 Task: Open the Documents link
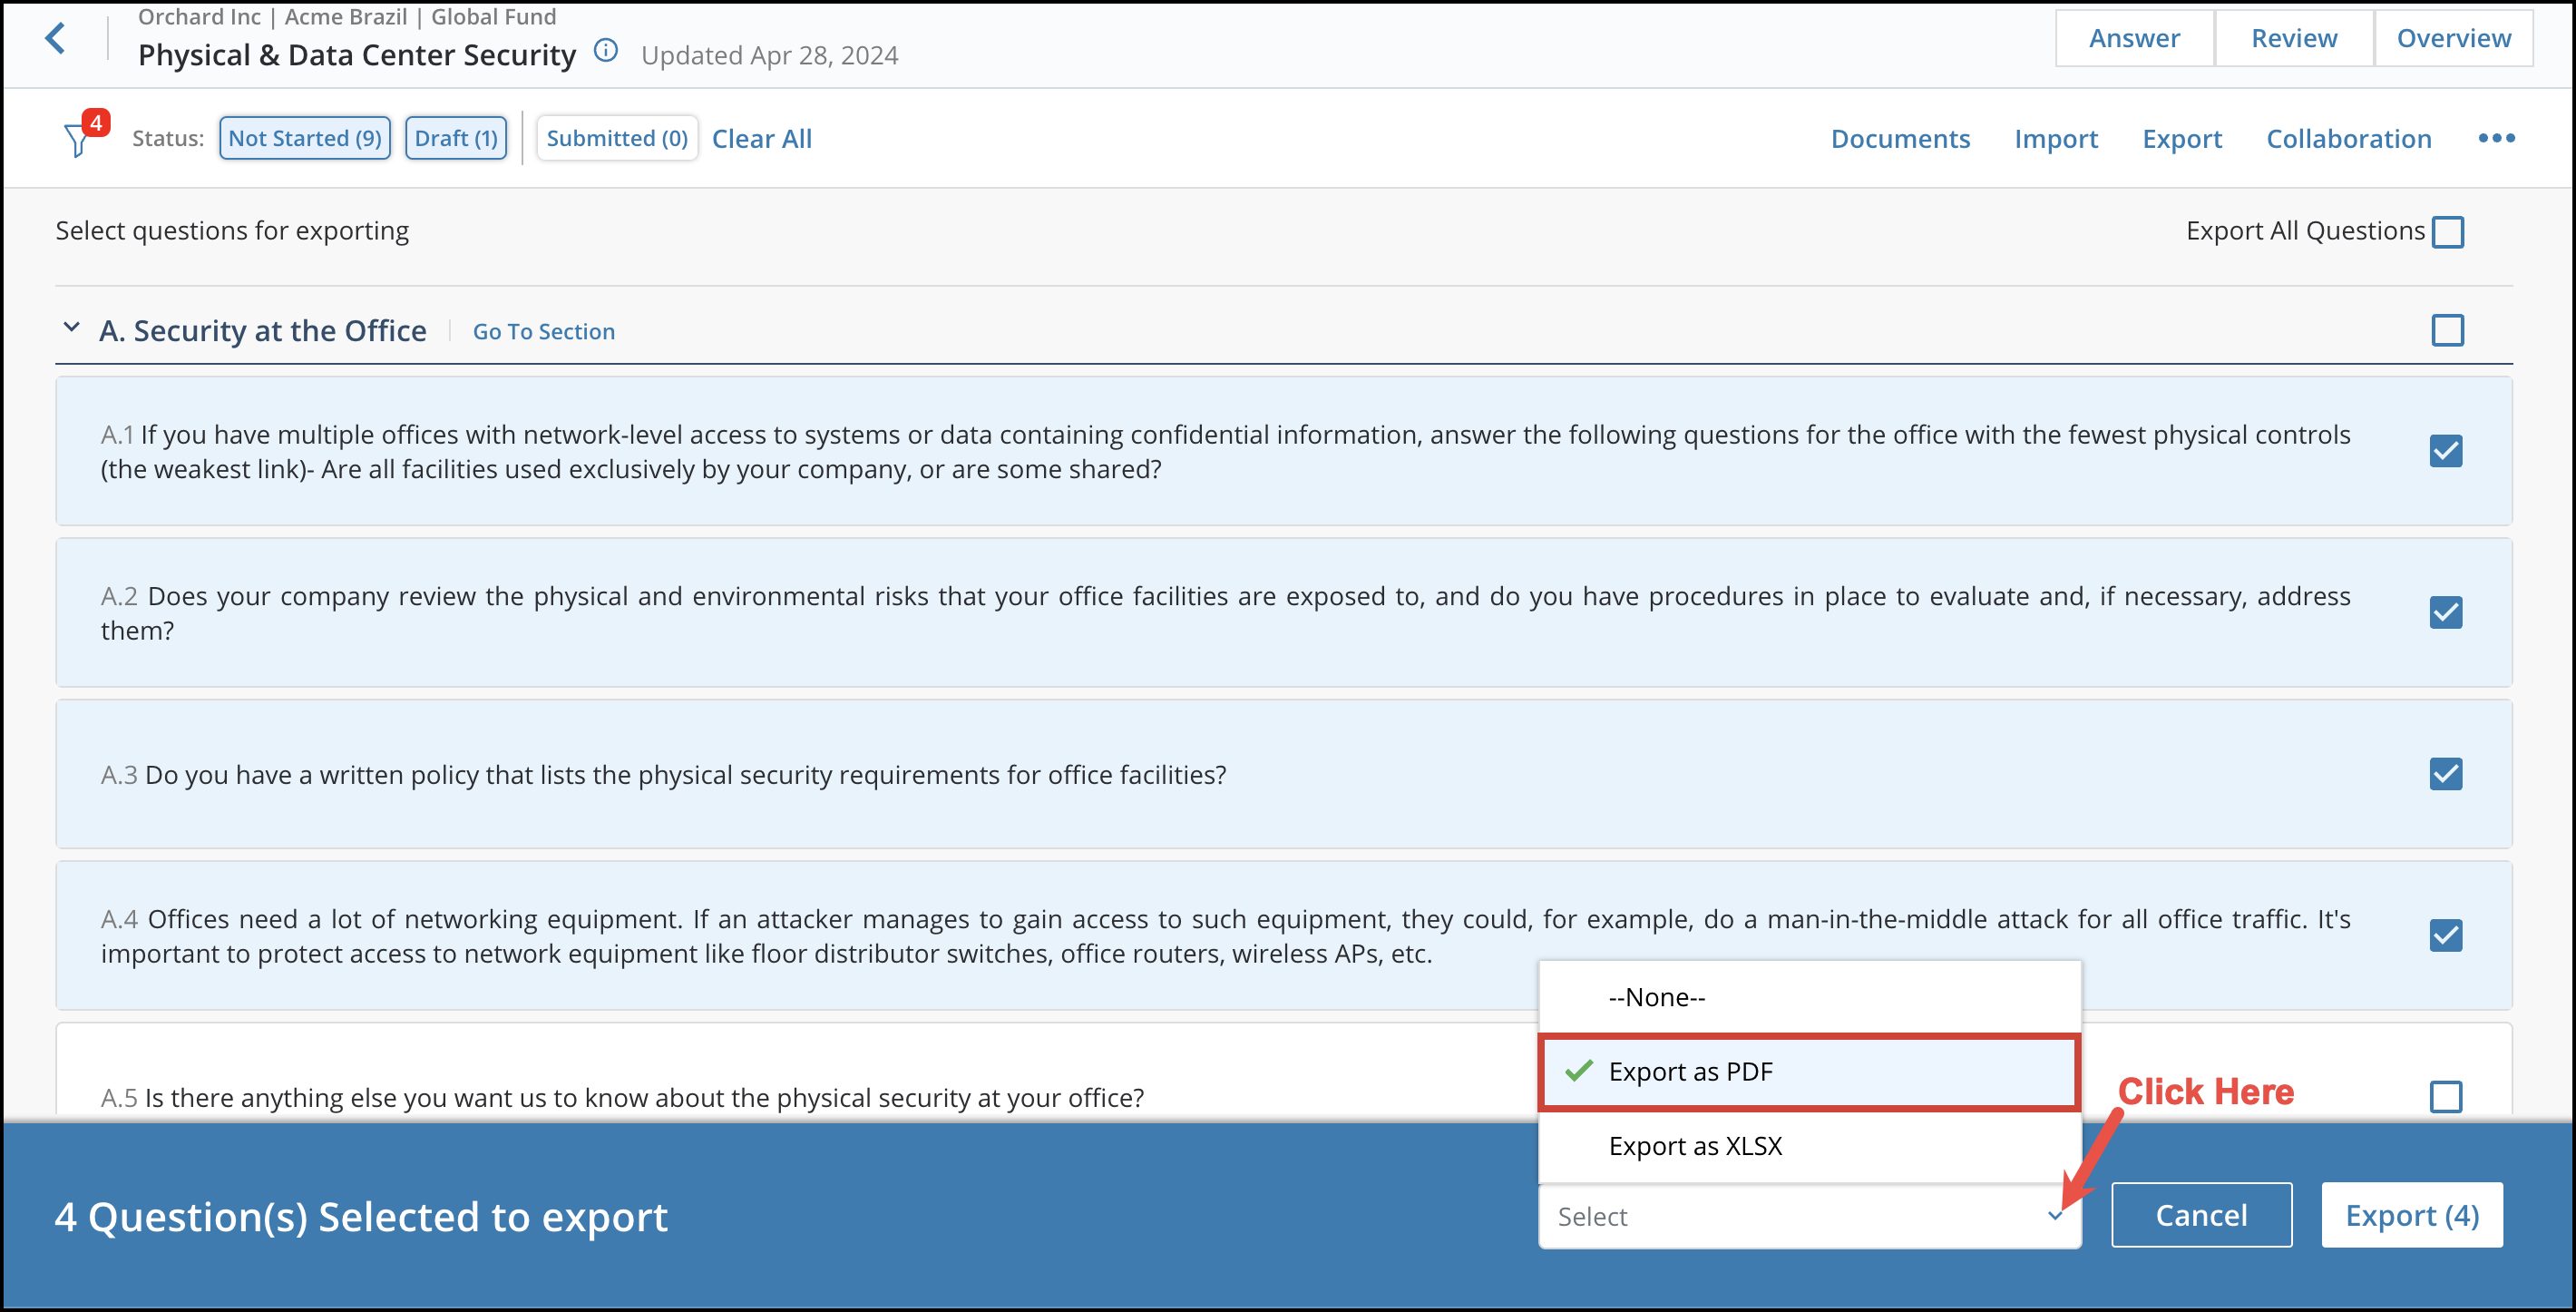1900,139
